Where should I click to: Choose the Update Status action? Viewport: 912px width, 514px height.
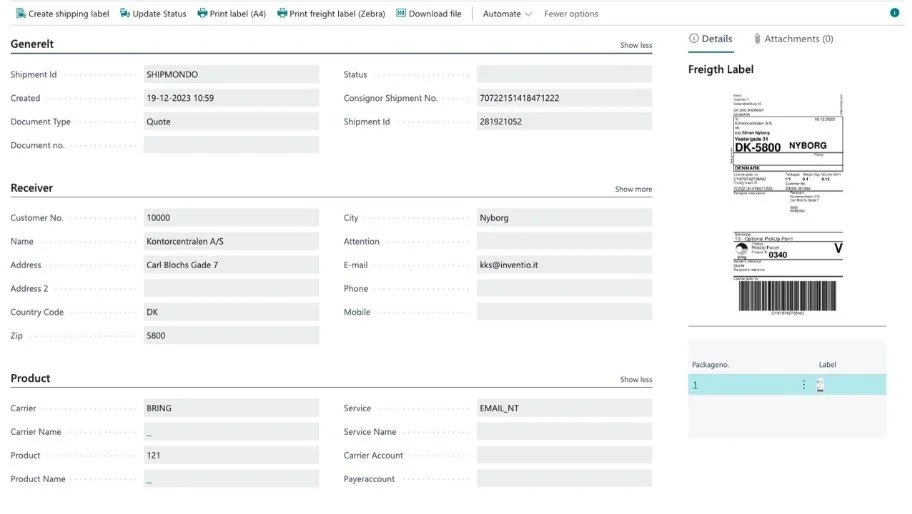pos(153,14)
